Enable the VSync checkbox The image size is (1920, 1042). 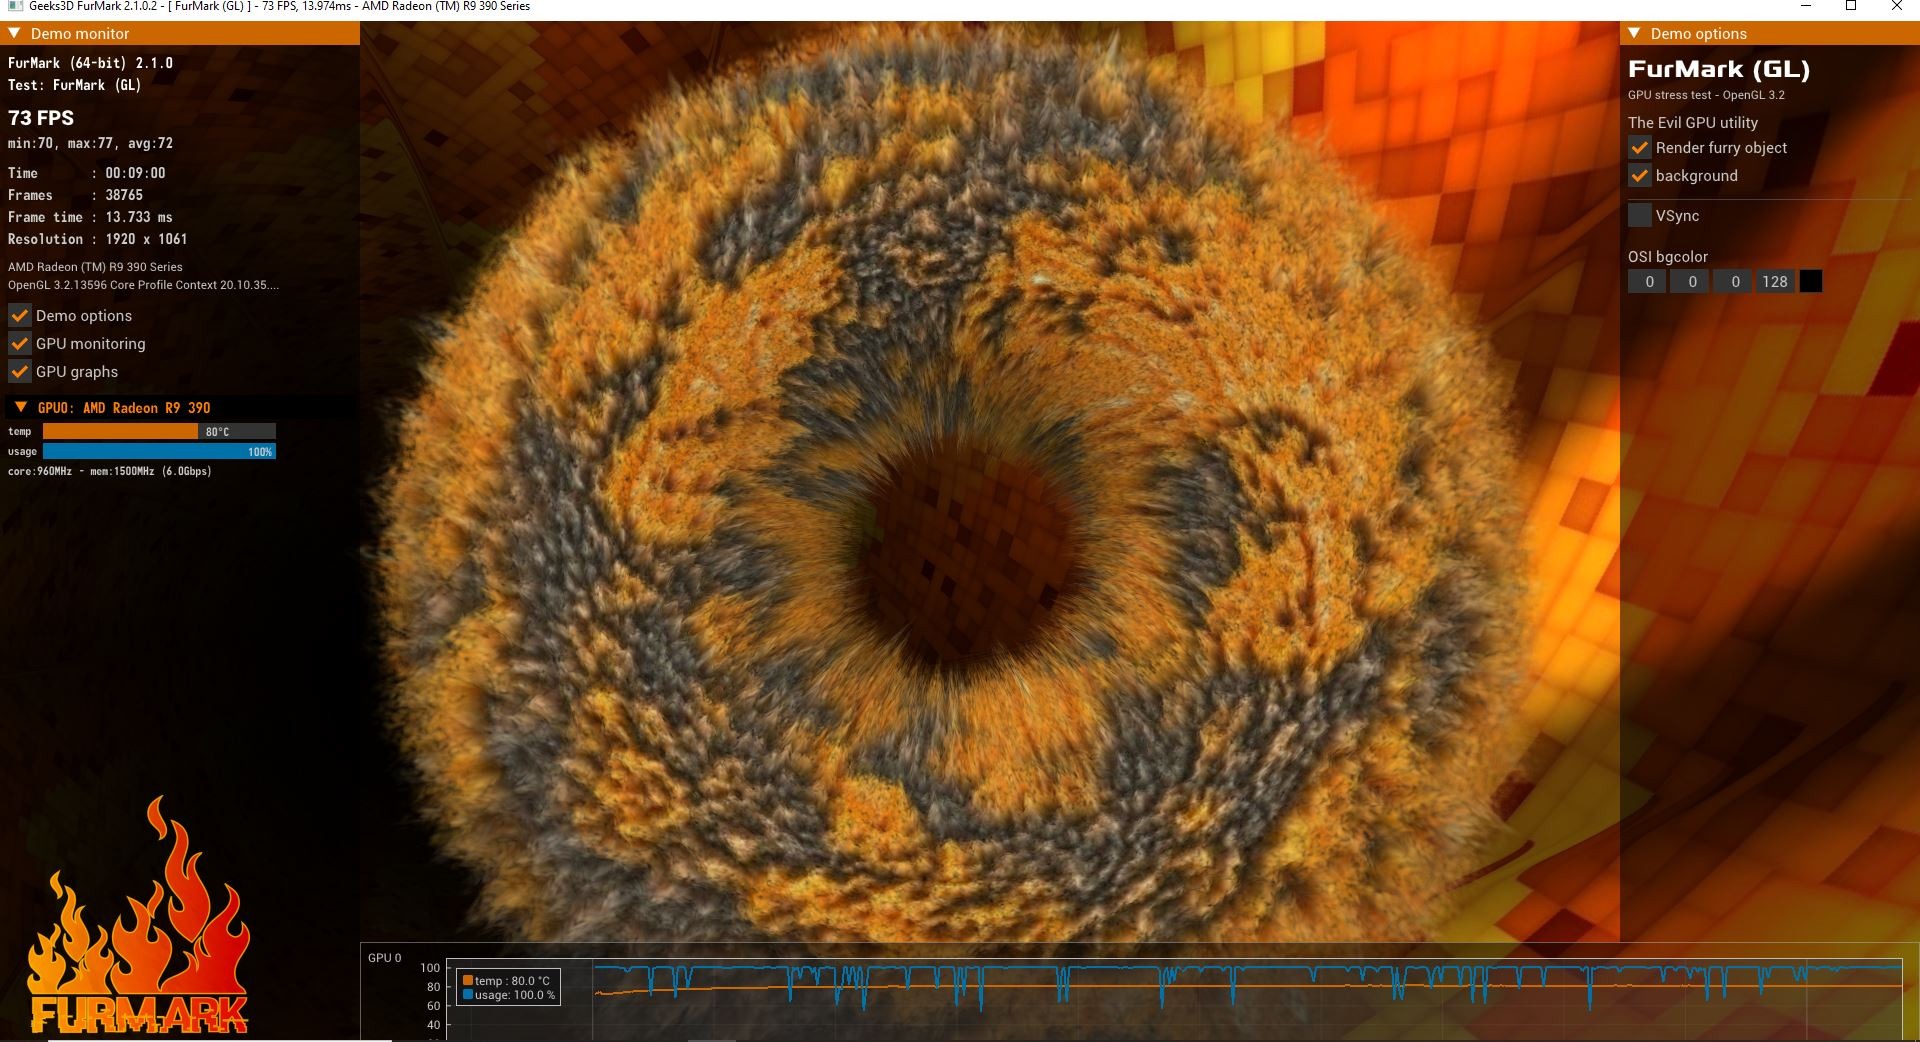[1640, 216]
